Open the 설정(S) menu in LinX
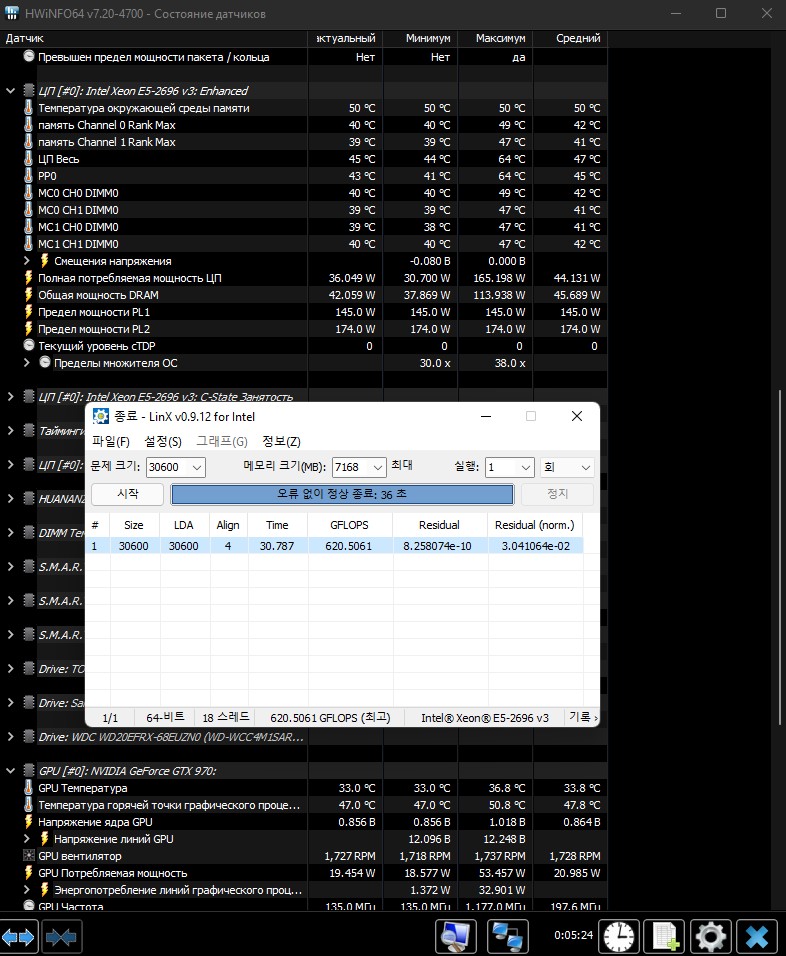This screenshot has height=956, width=786. 163,441
